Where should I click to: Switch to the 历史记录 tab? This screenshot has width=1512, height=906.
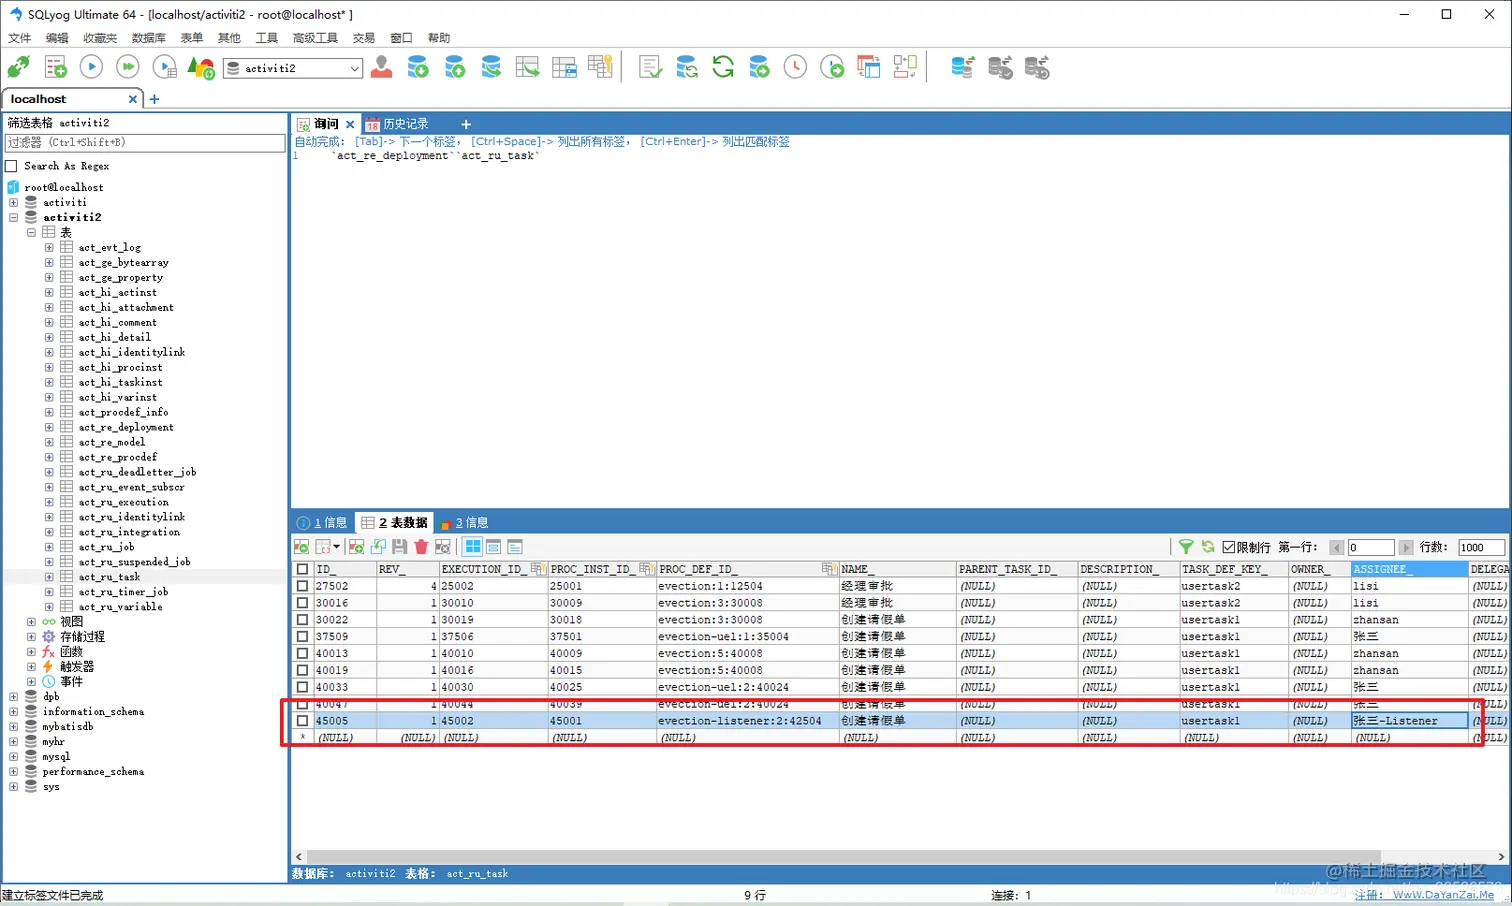point(397,124)
